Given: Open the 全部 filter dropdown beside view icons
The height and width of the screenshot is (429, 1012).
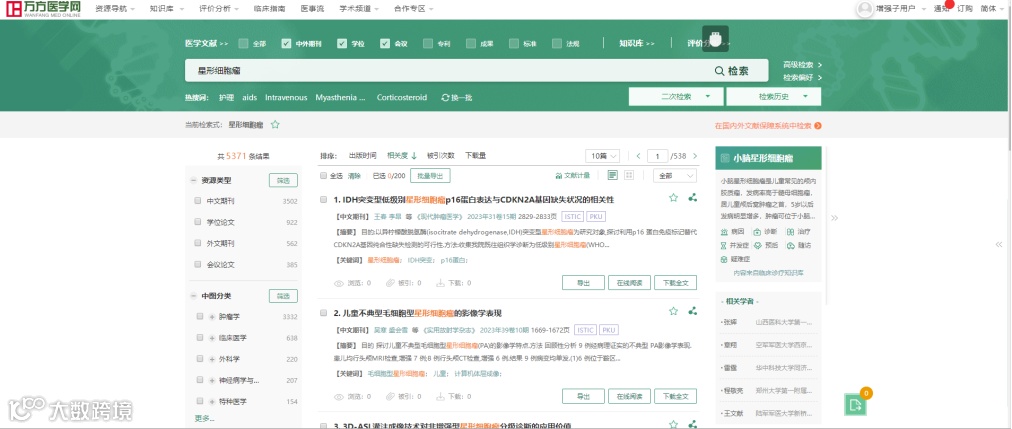Looking at the screenshot, I should [x=675, y=175].
